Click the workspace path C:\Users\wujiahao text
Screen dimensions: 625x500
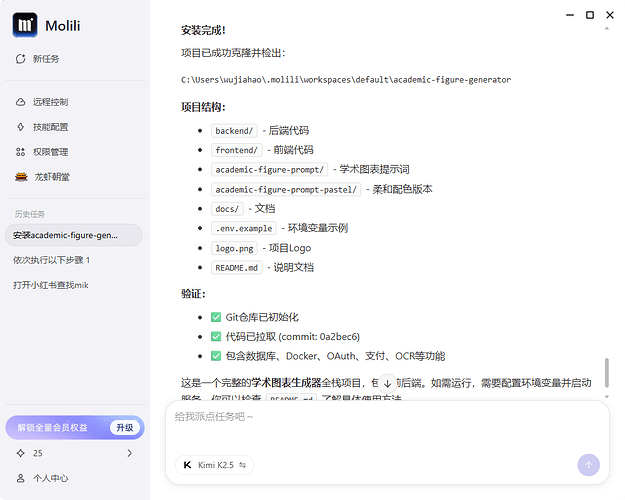(346, 80)
